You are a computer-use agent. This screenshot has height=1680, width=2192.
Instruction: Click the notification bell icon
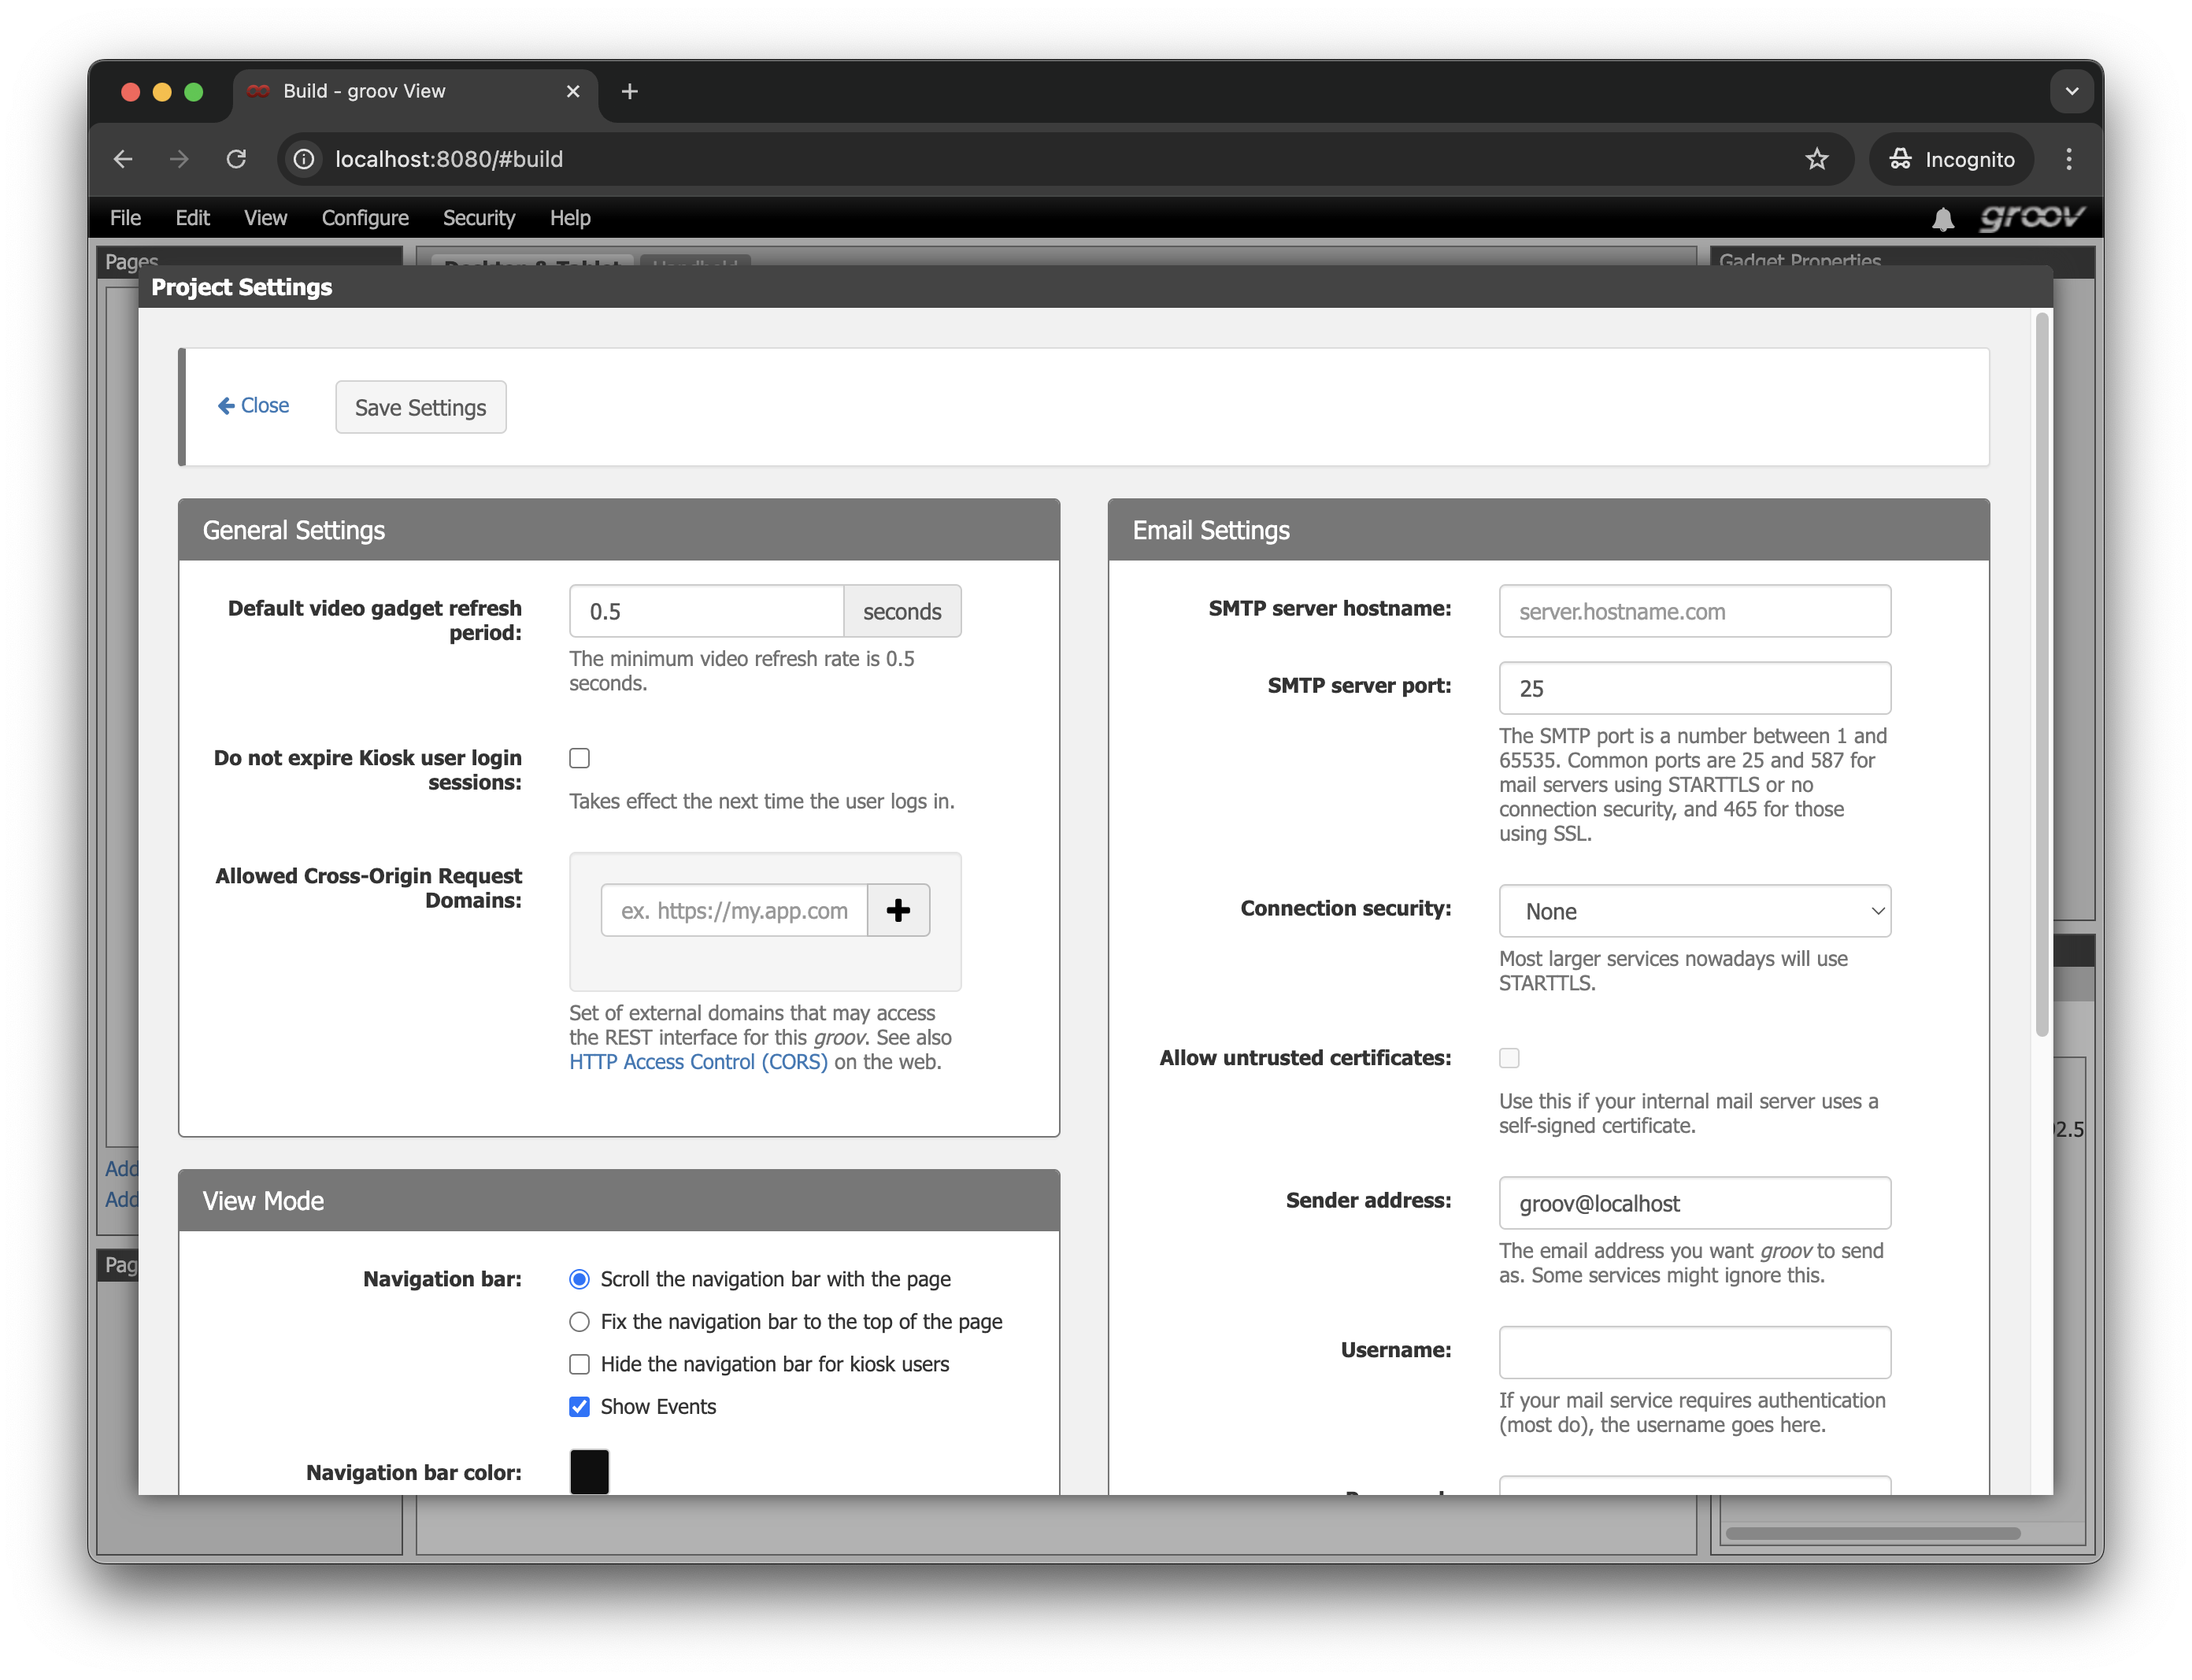click(x=1942, y=219)
